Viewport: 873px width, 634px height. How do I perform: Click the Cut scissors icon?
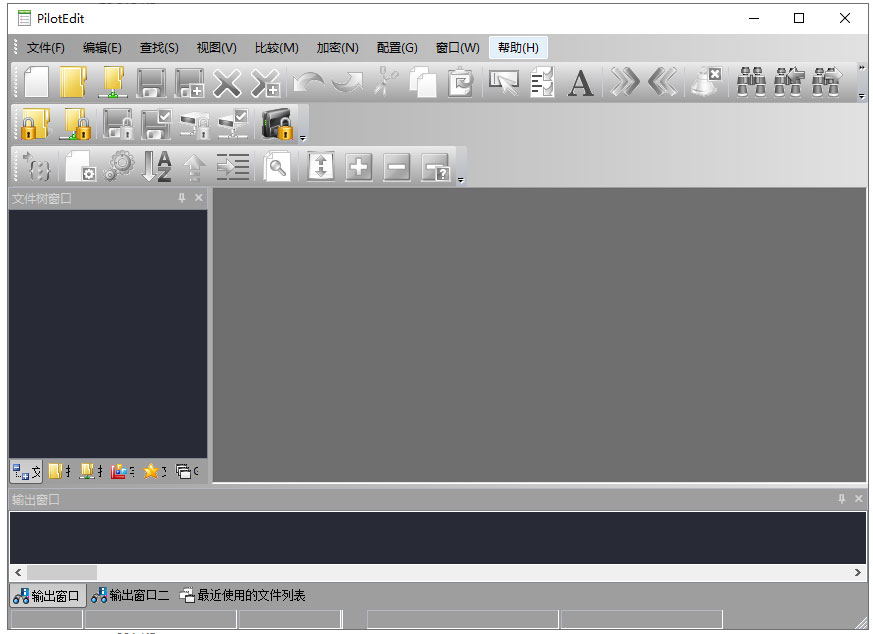click(386, 83)
